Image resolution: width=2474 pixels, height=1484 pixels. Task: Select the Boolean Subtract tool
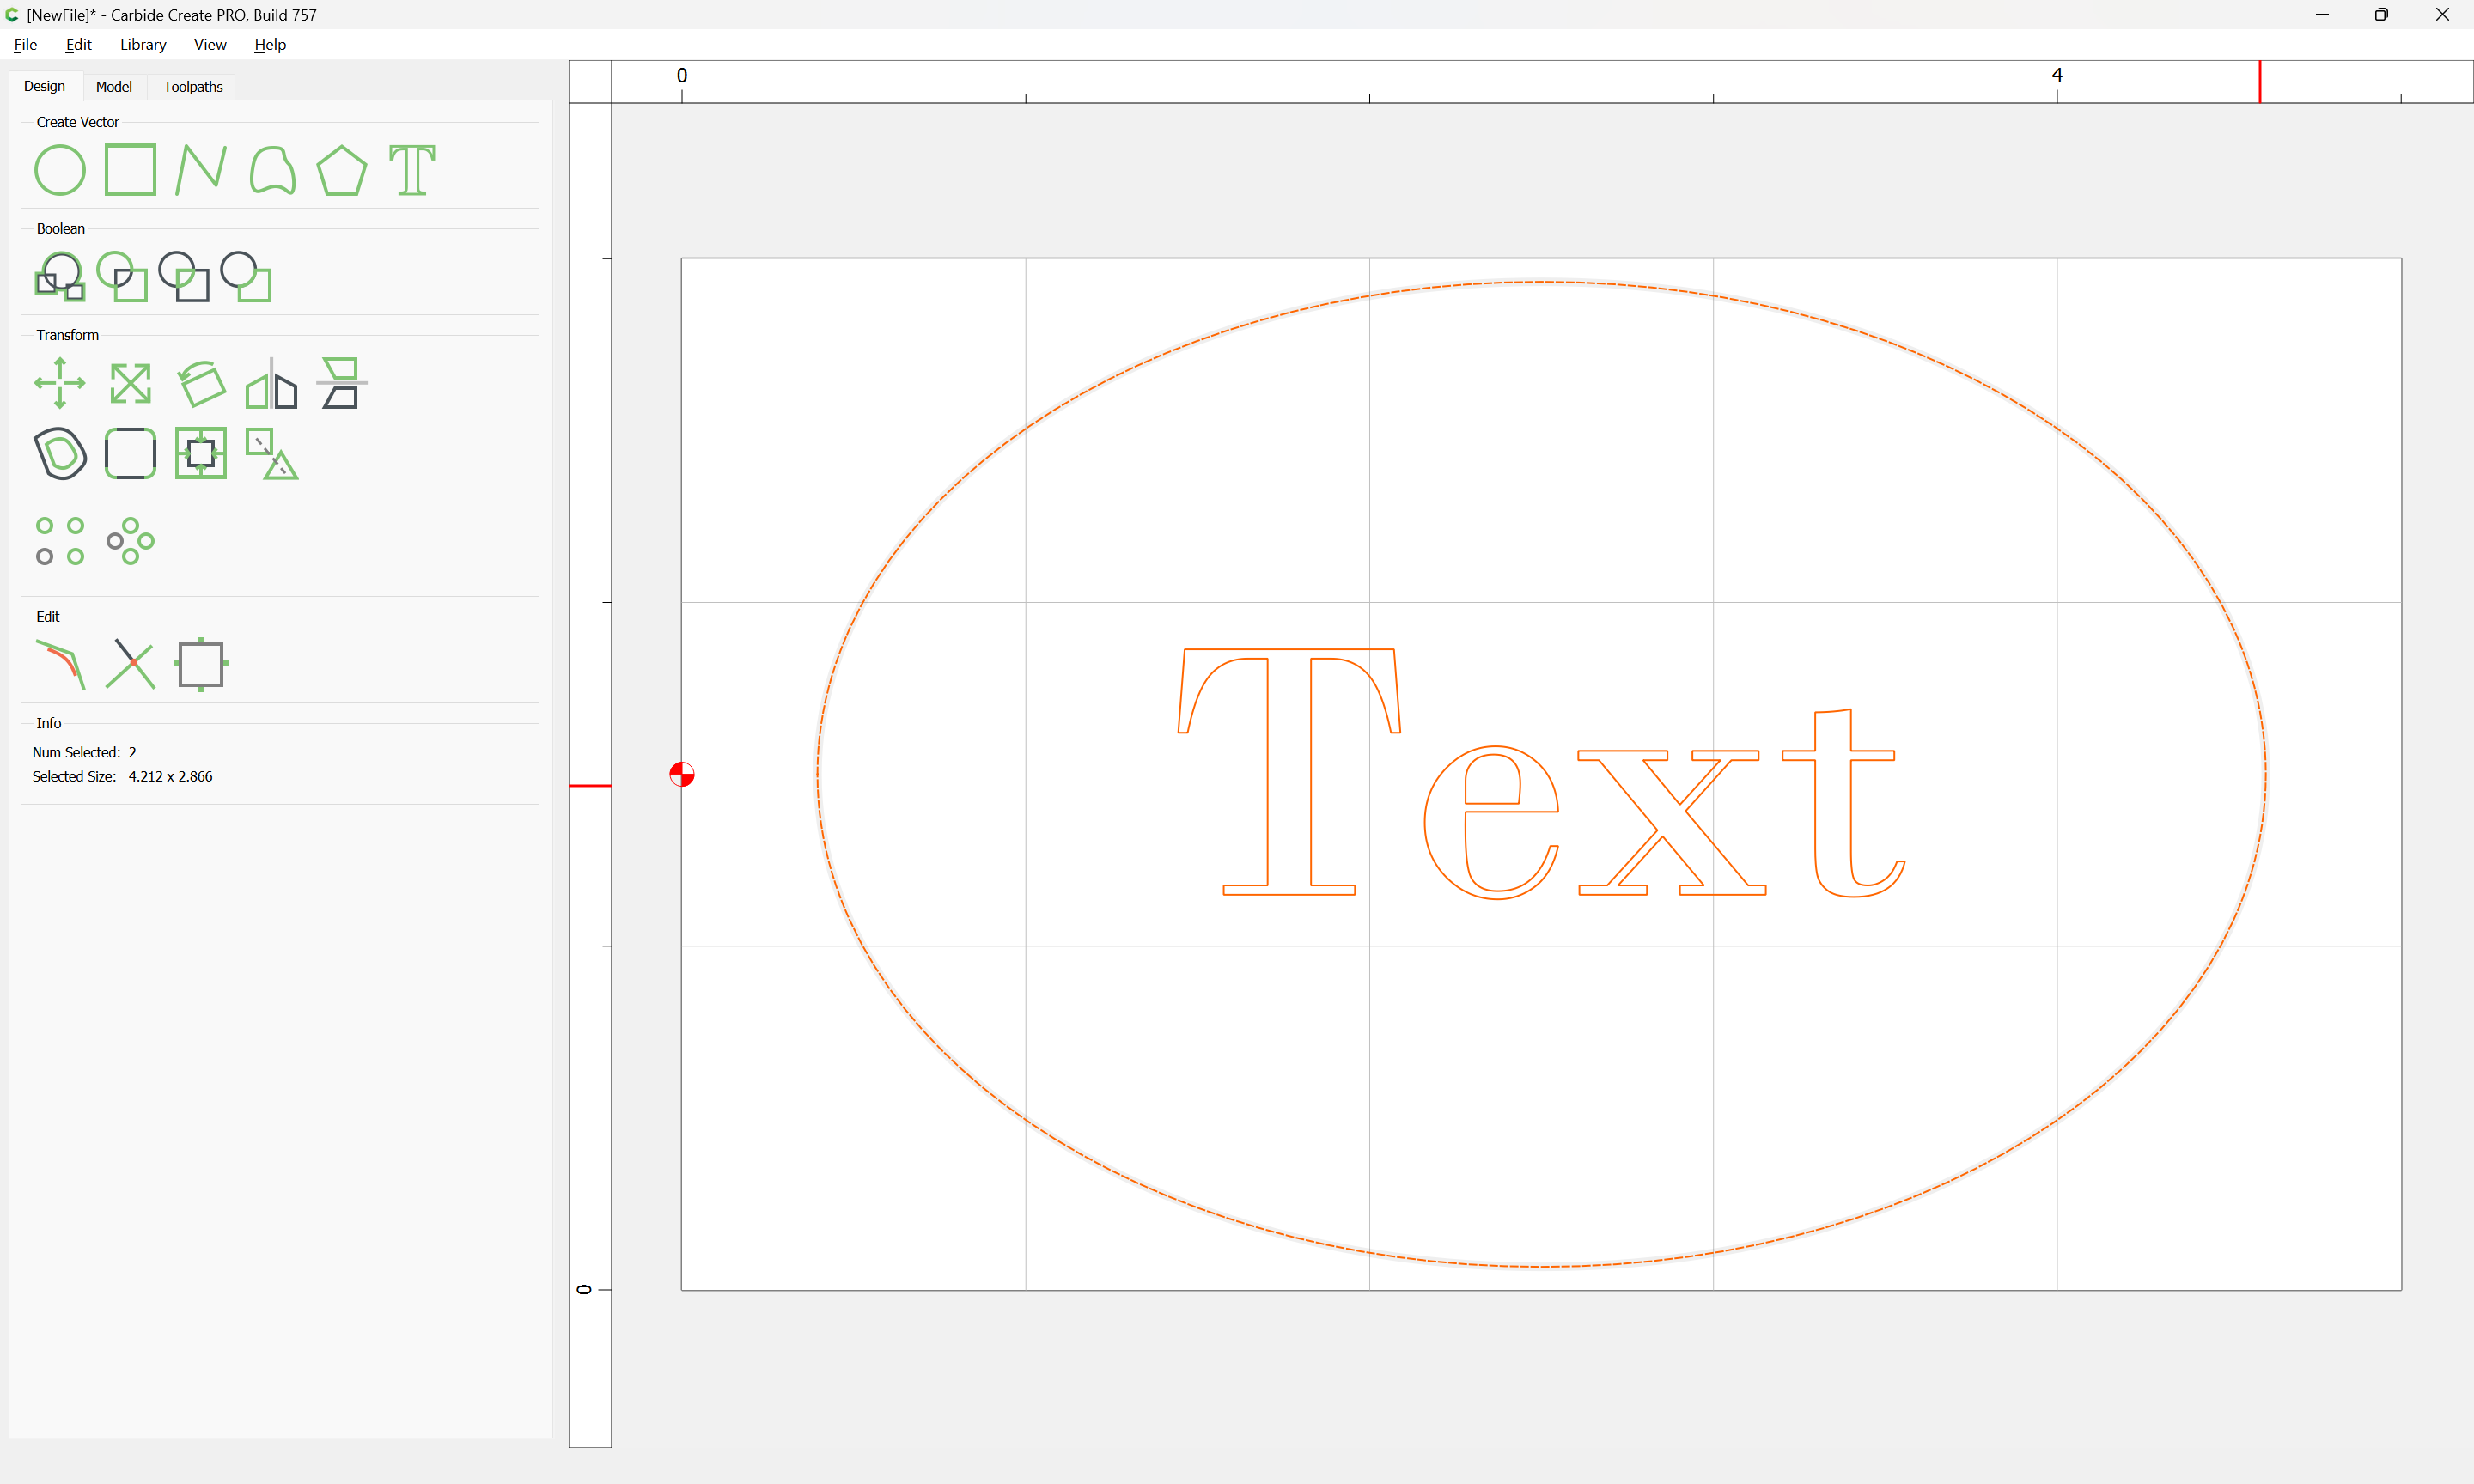click(x=124, y=276)
